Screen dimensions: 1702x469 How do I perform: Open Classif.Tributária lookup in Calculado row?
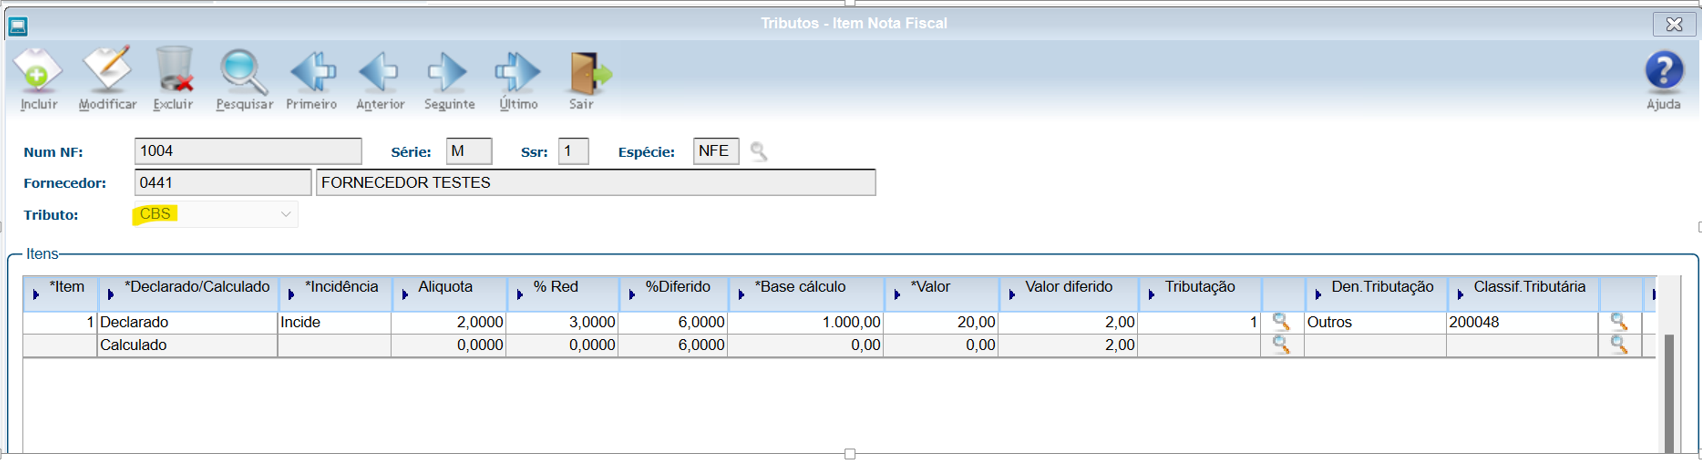point(1619,345)
